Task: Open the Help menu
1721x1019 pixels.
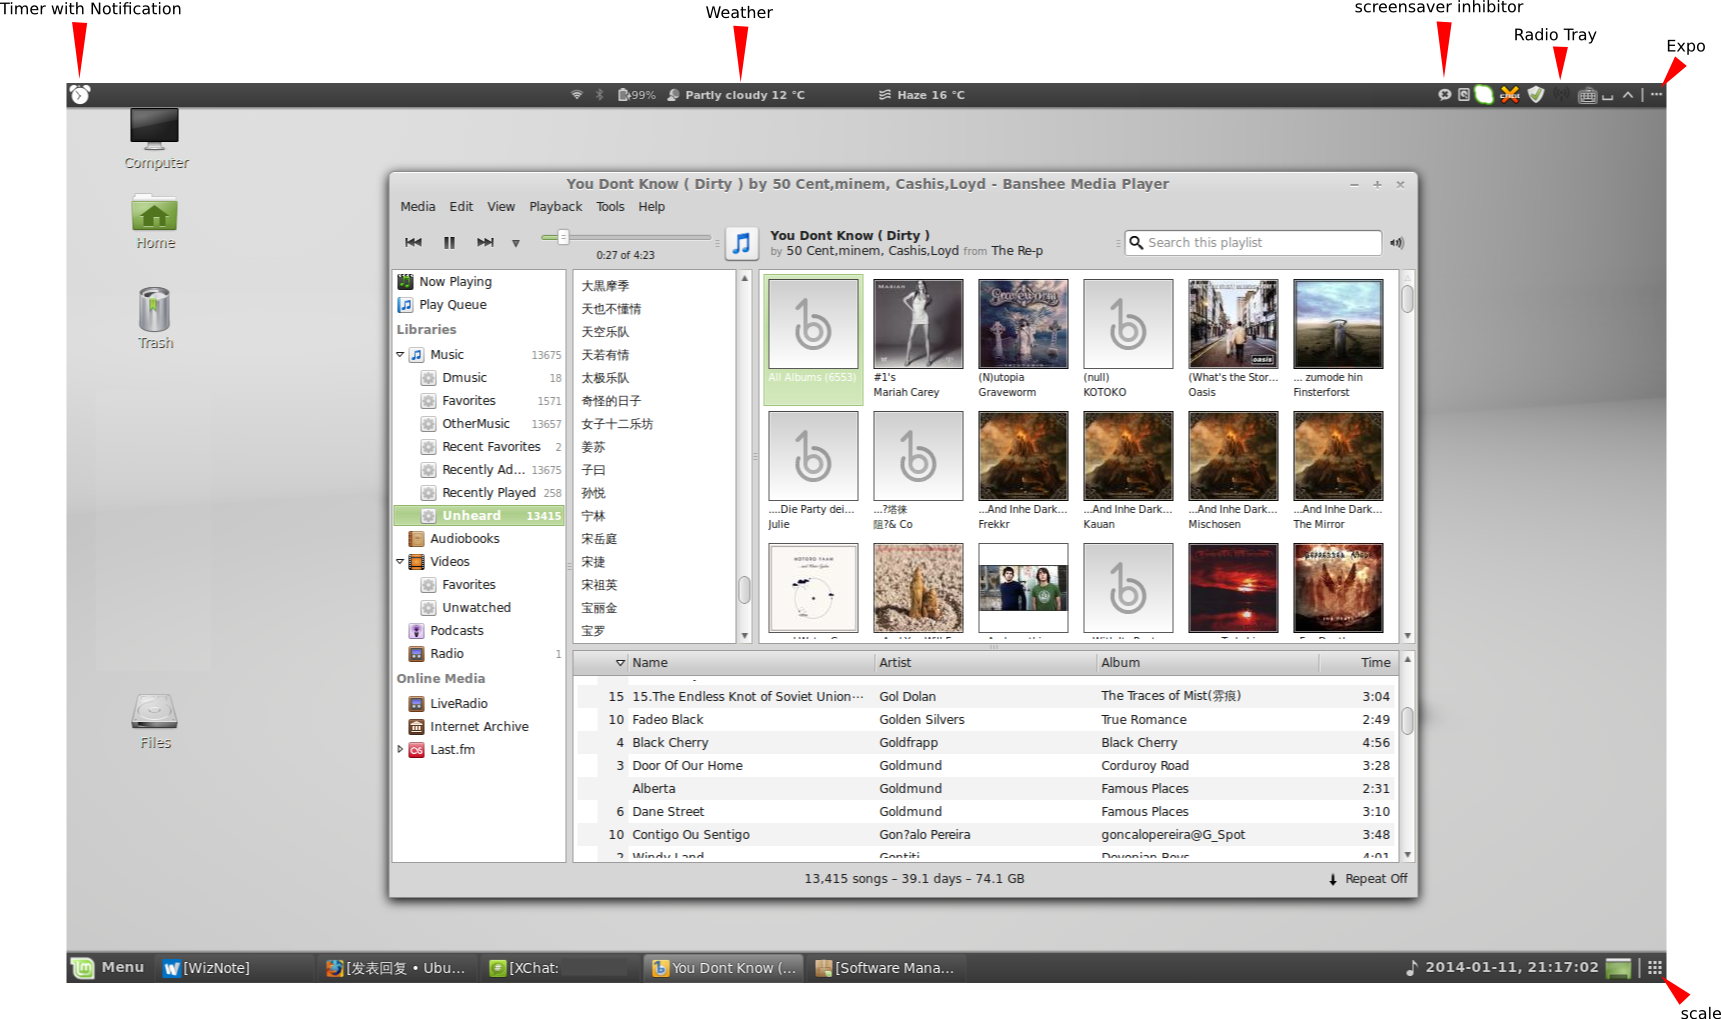Action: point(651,207)
